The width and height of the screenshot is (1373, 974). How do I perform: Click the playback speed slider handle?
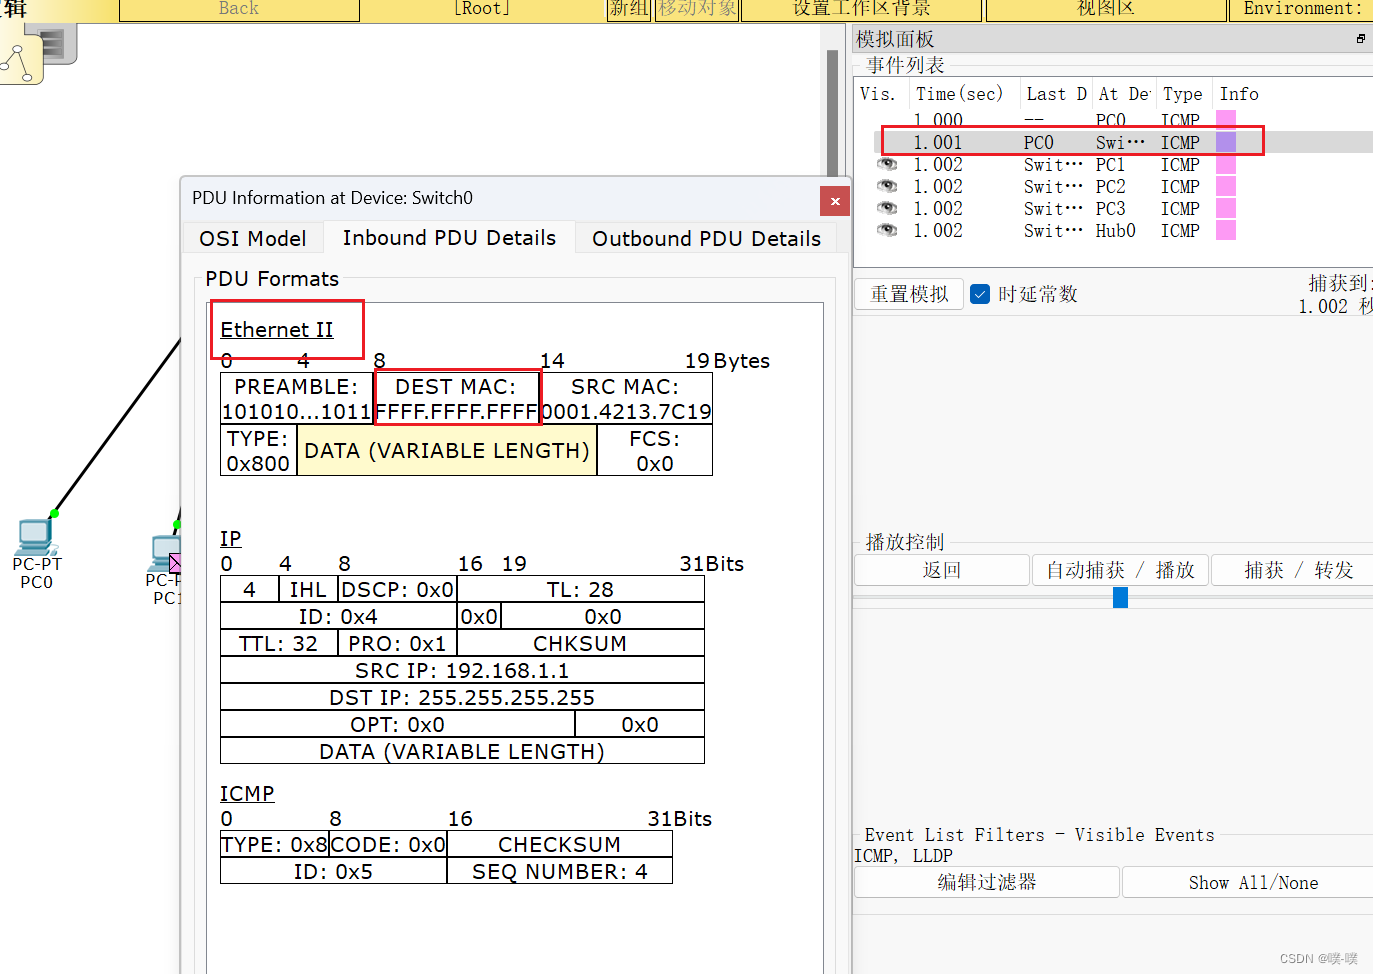[1120, 597]
